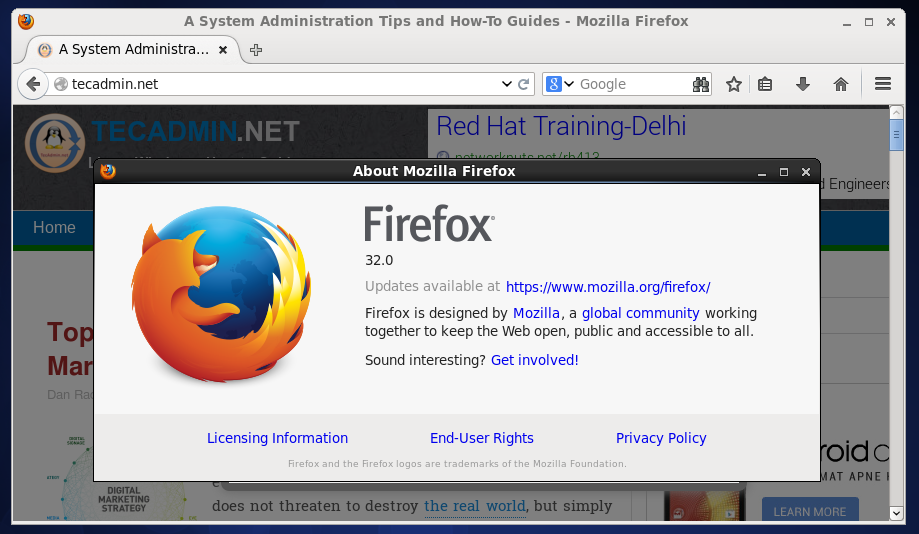Go back using the browser back arrow

coord(33,84)
